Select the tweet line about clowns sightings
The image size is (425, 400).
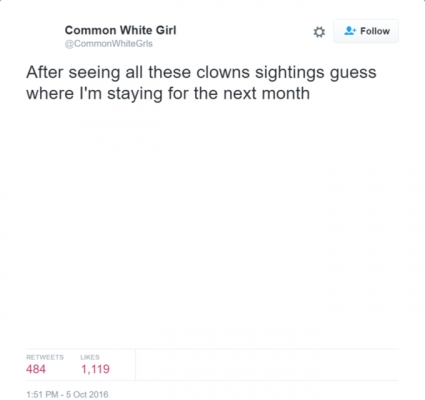point(201,73)
